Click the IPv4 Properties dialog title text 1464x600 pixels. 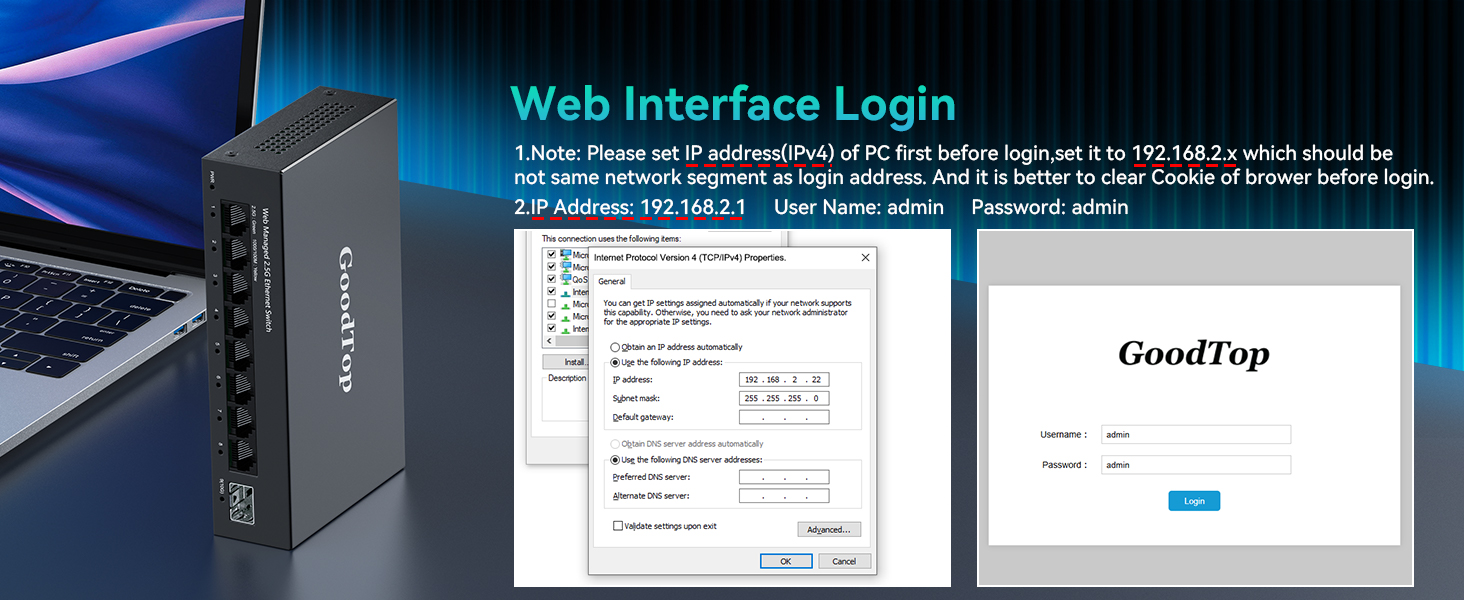coord(690,258)
